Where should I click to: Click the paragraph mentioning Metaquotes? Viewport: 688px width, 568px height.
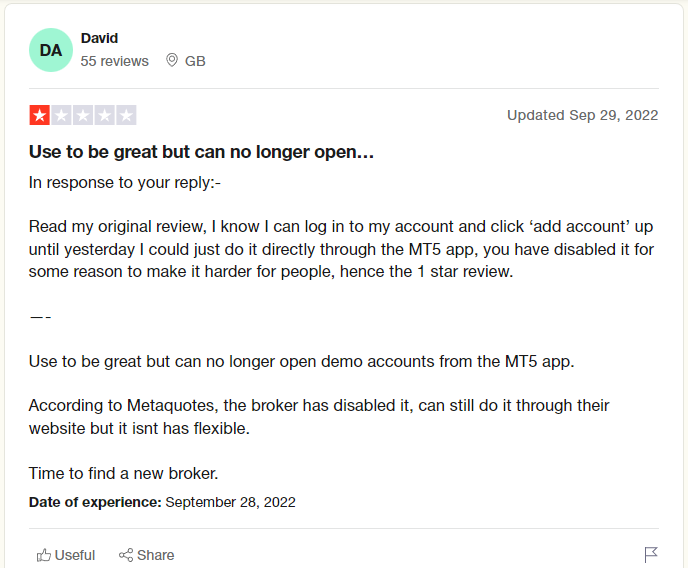point(319,417)
